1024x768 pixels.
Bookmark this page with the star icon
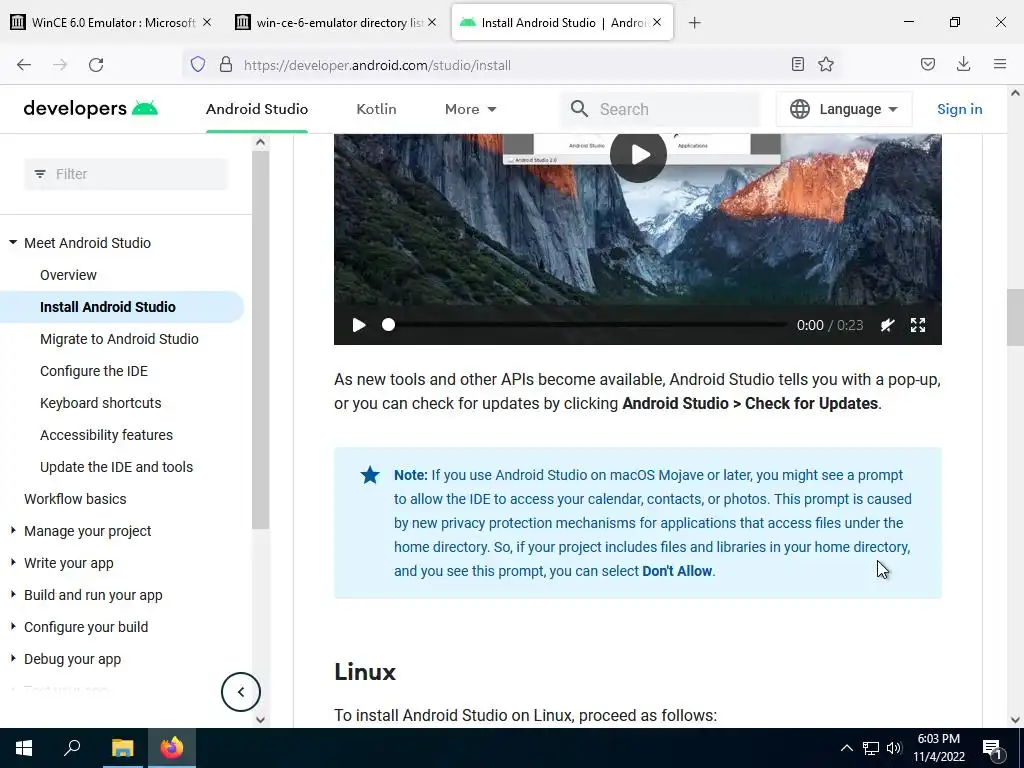(826, 64)
